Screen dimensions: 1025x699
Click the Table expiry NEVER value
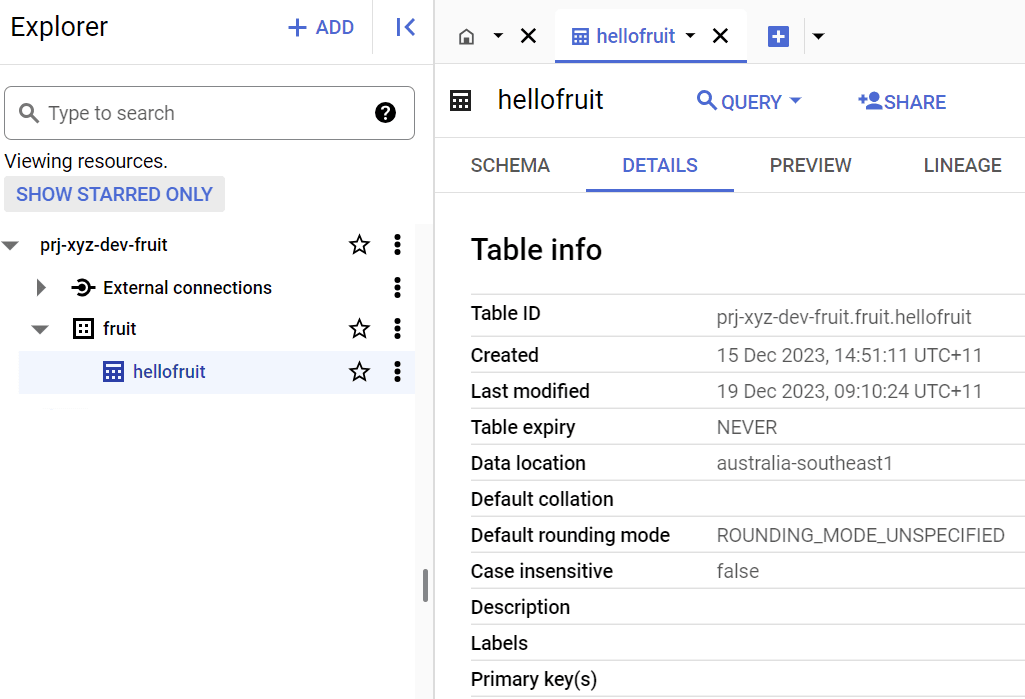(747, 428)
